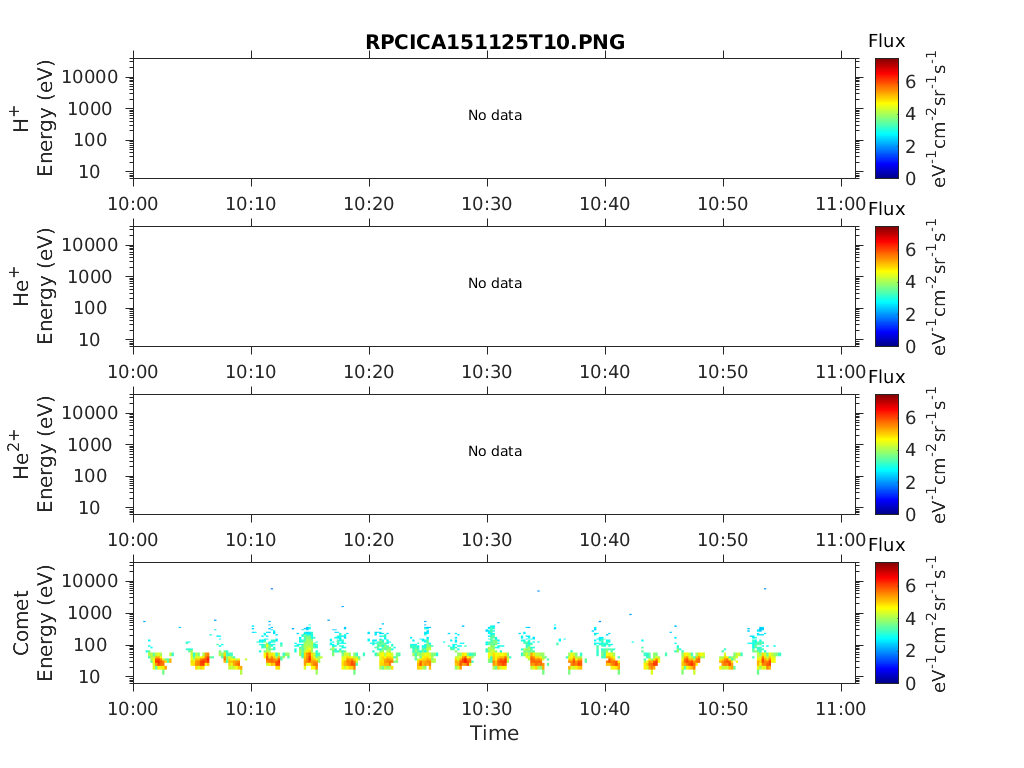Click the 4 label on He+ colorbar
This screenshot has width=1024, height=768.
tap(910, 282)
